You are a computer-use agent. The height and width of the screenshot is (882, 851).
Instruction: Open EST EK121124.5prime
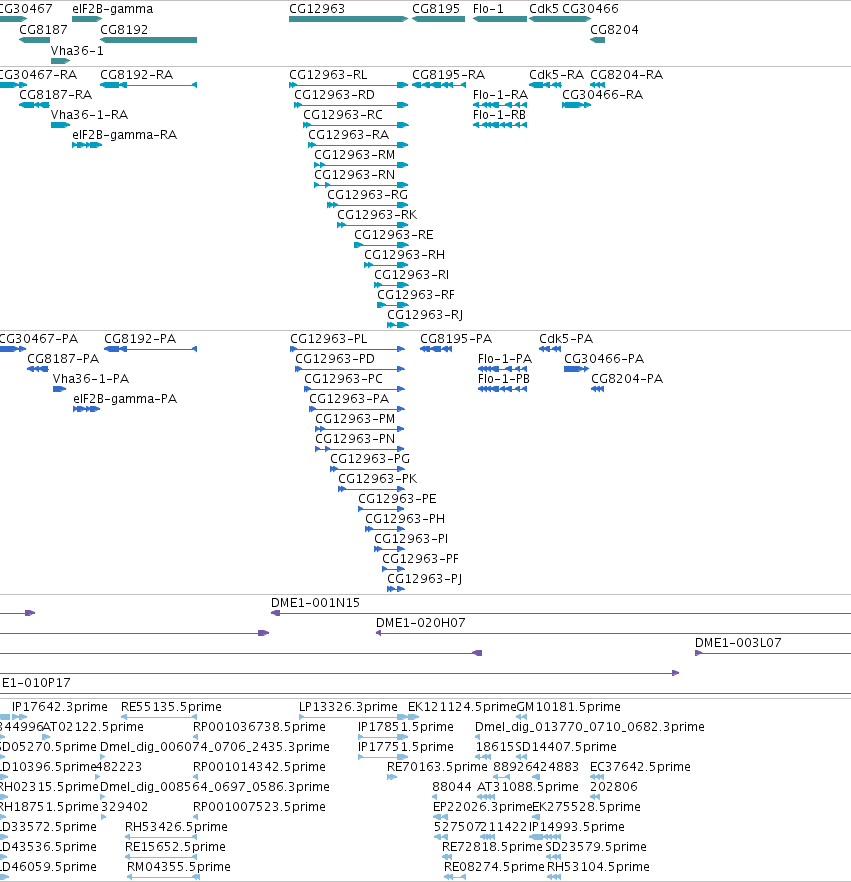tap(462, 707)
